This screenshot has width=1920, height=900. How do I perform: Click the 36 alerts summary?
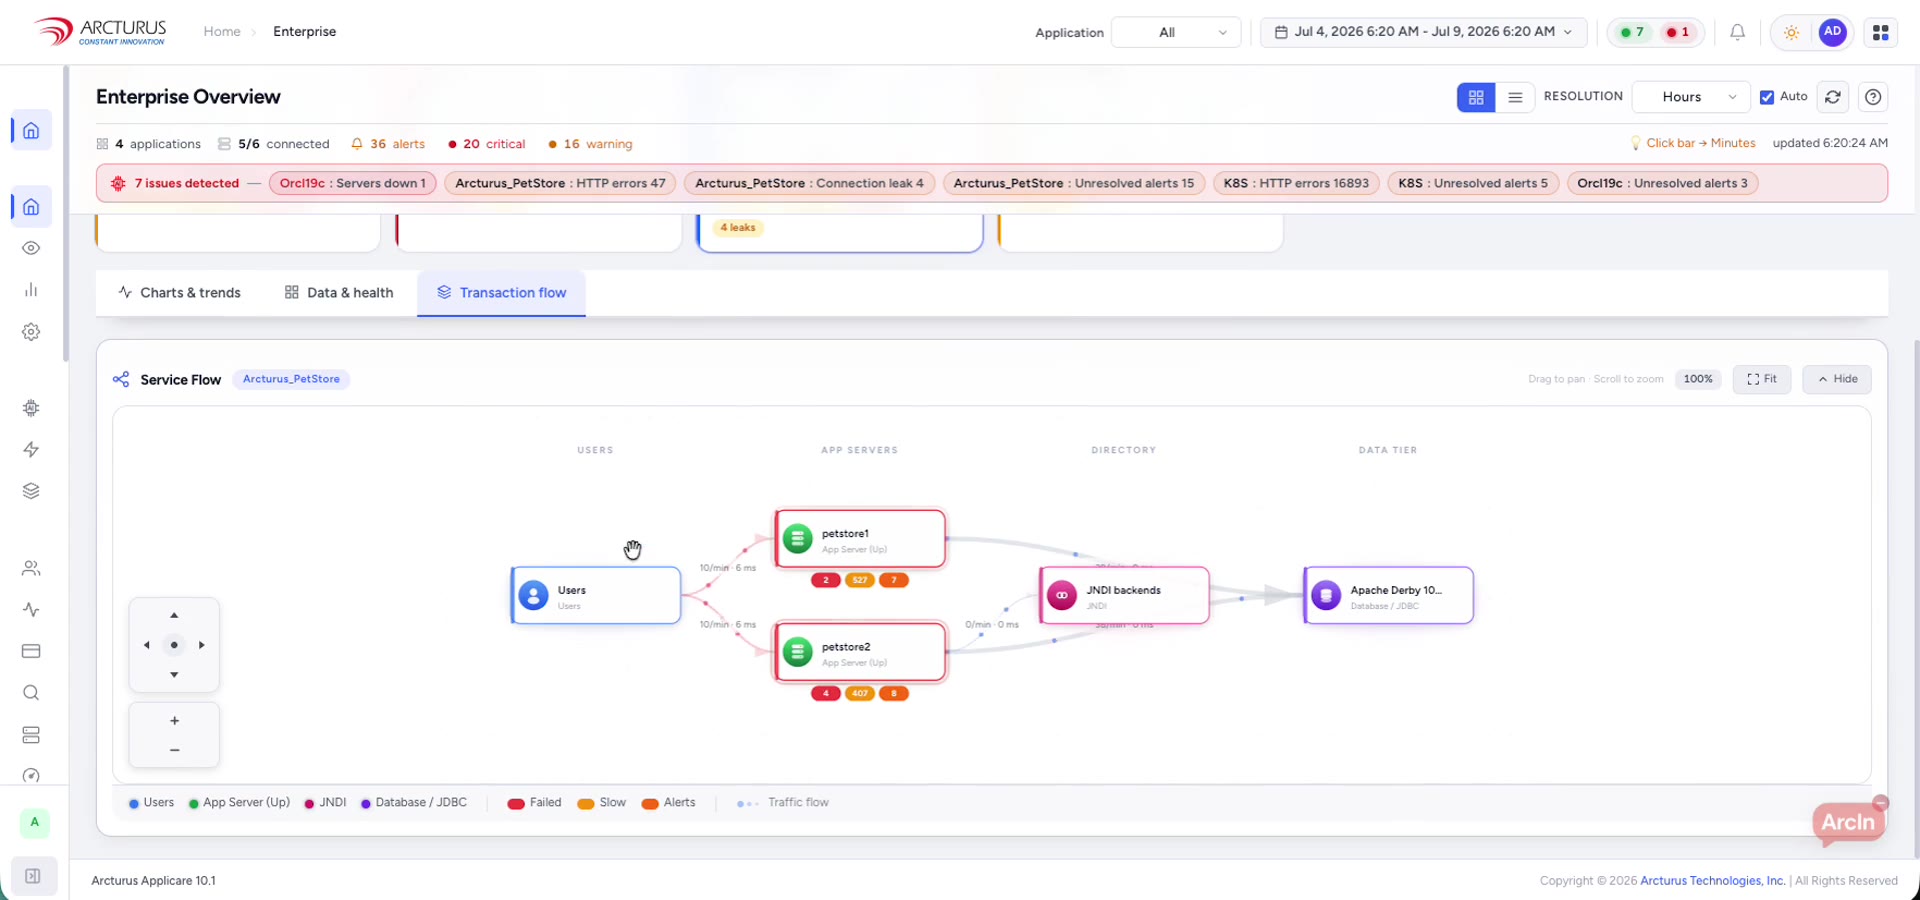coord(388,144)
